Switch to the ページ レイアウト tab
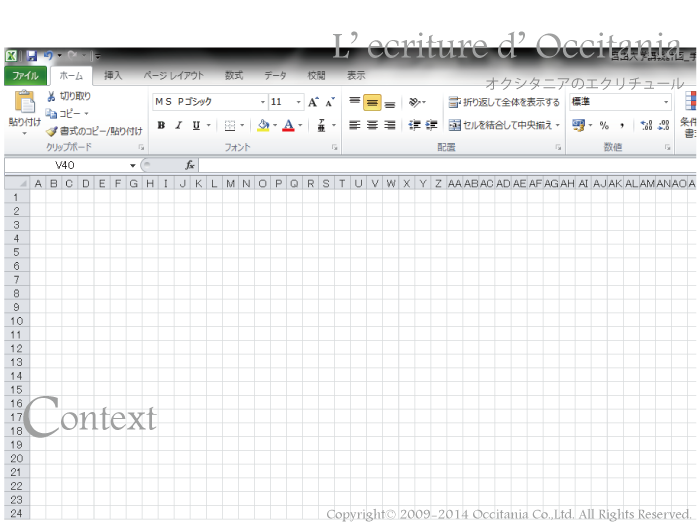700x531 pixels. [x=174, y=75]
